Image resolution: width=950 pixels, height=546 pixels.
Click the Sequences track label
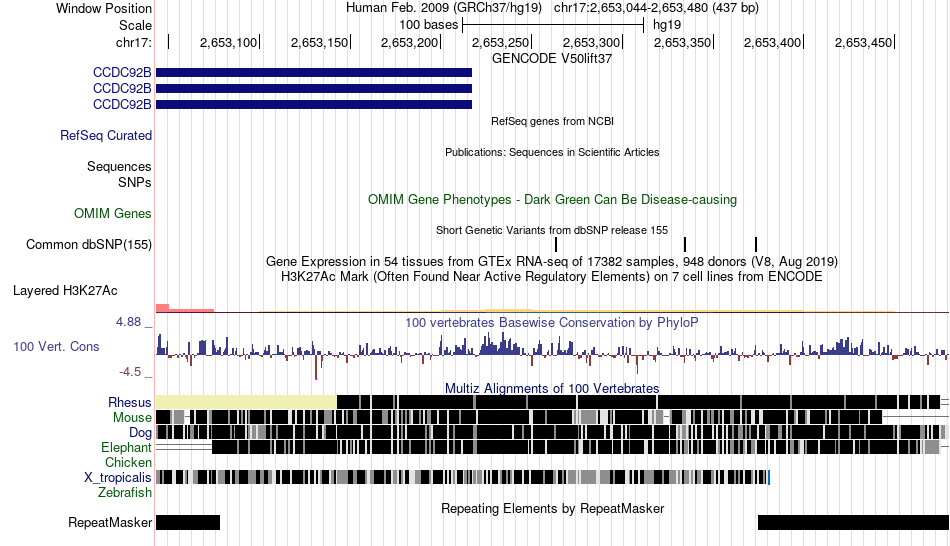119,166
